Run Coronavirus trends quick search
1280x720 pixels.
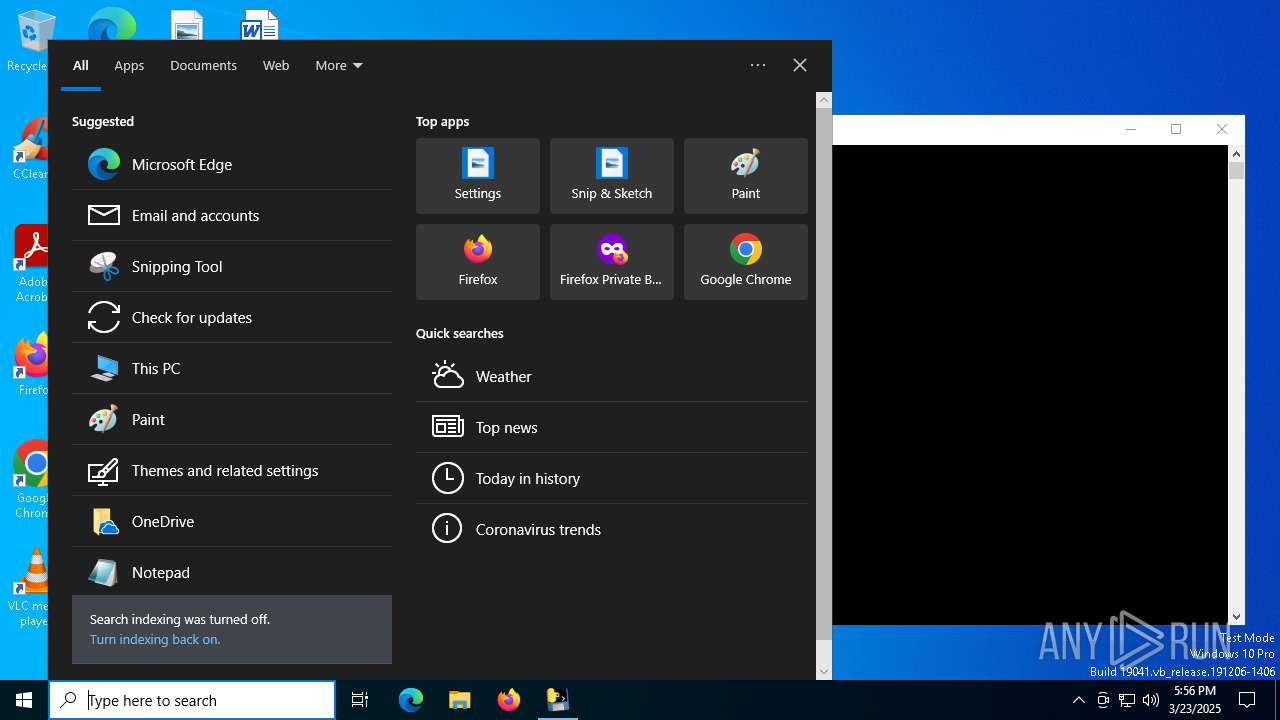pos(612,529)
